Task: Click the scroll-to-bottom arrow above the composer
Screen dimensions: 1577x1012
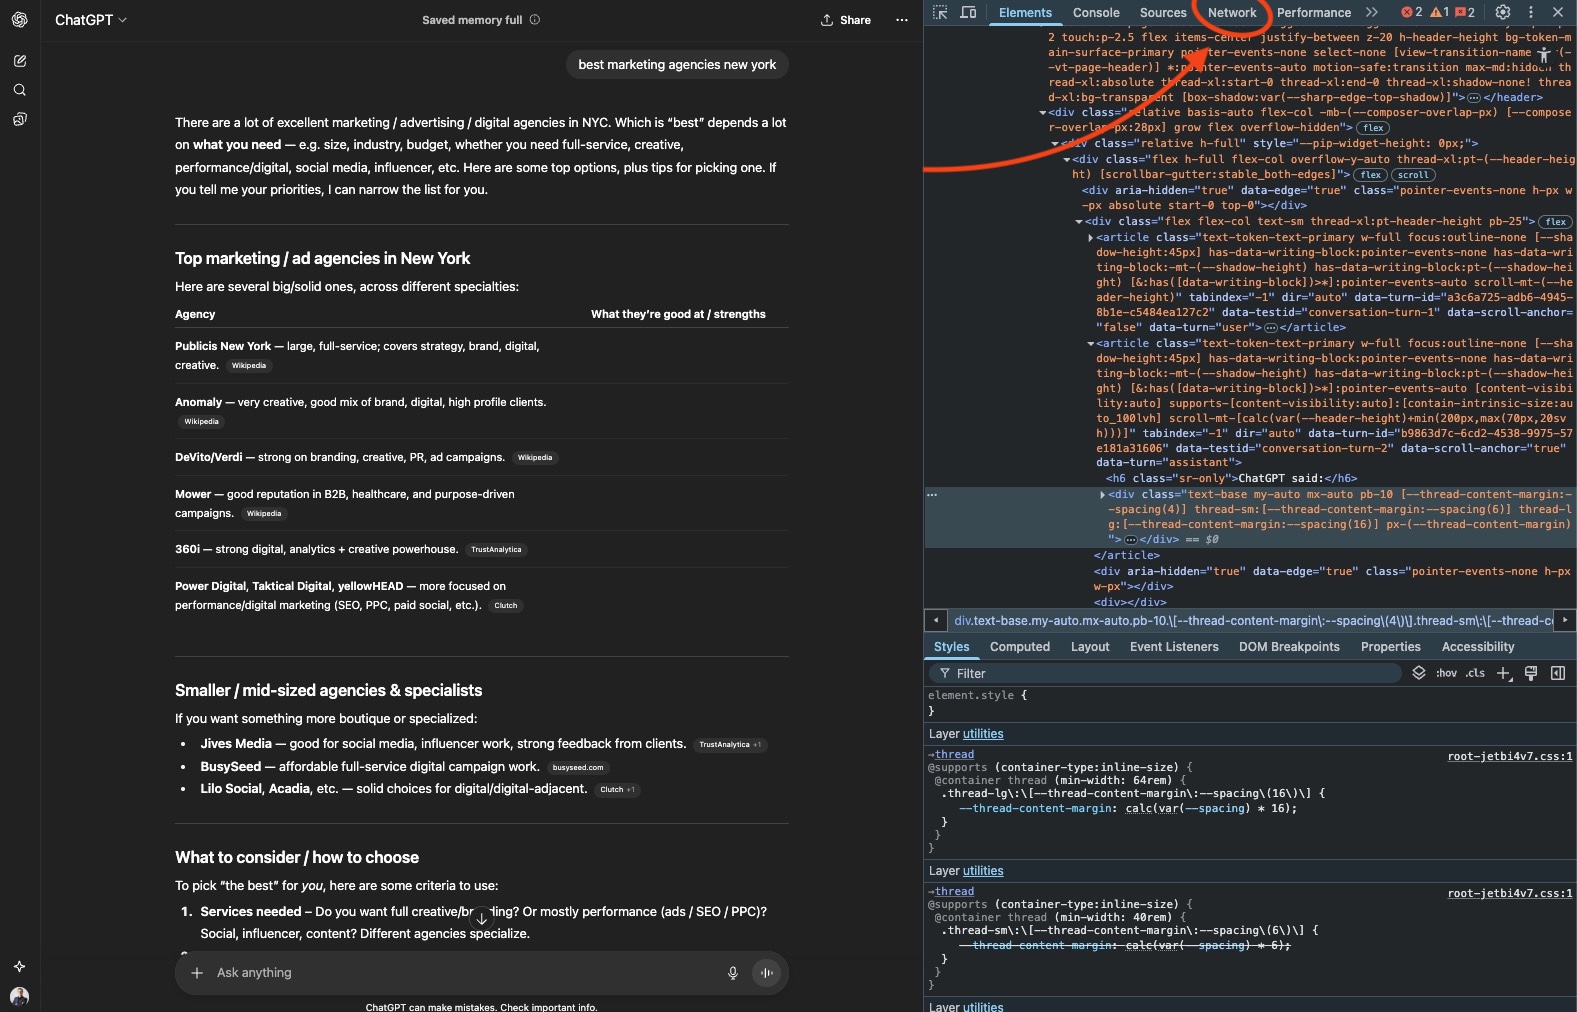Action: tap(481, 917)
